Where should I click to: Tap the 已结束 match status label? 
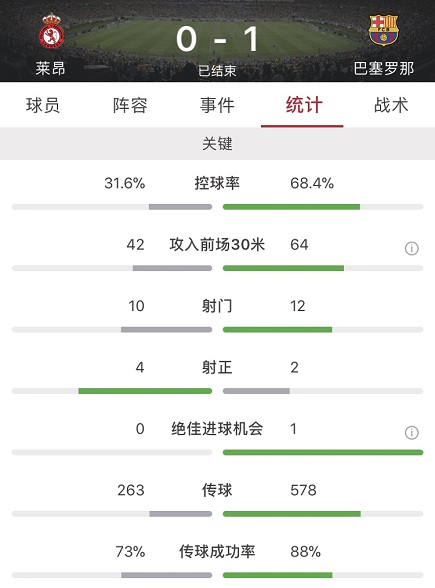[217, 70]
